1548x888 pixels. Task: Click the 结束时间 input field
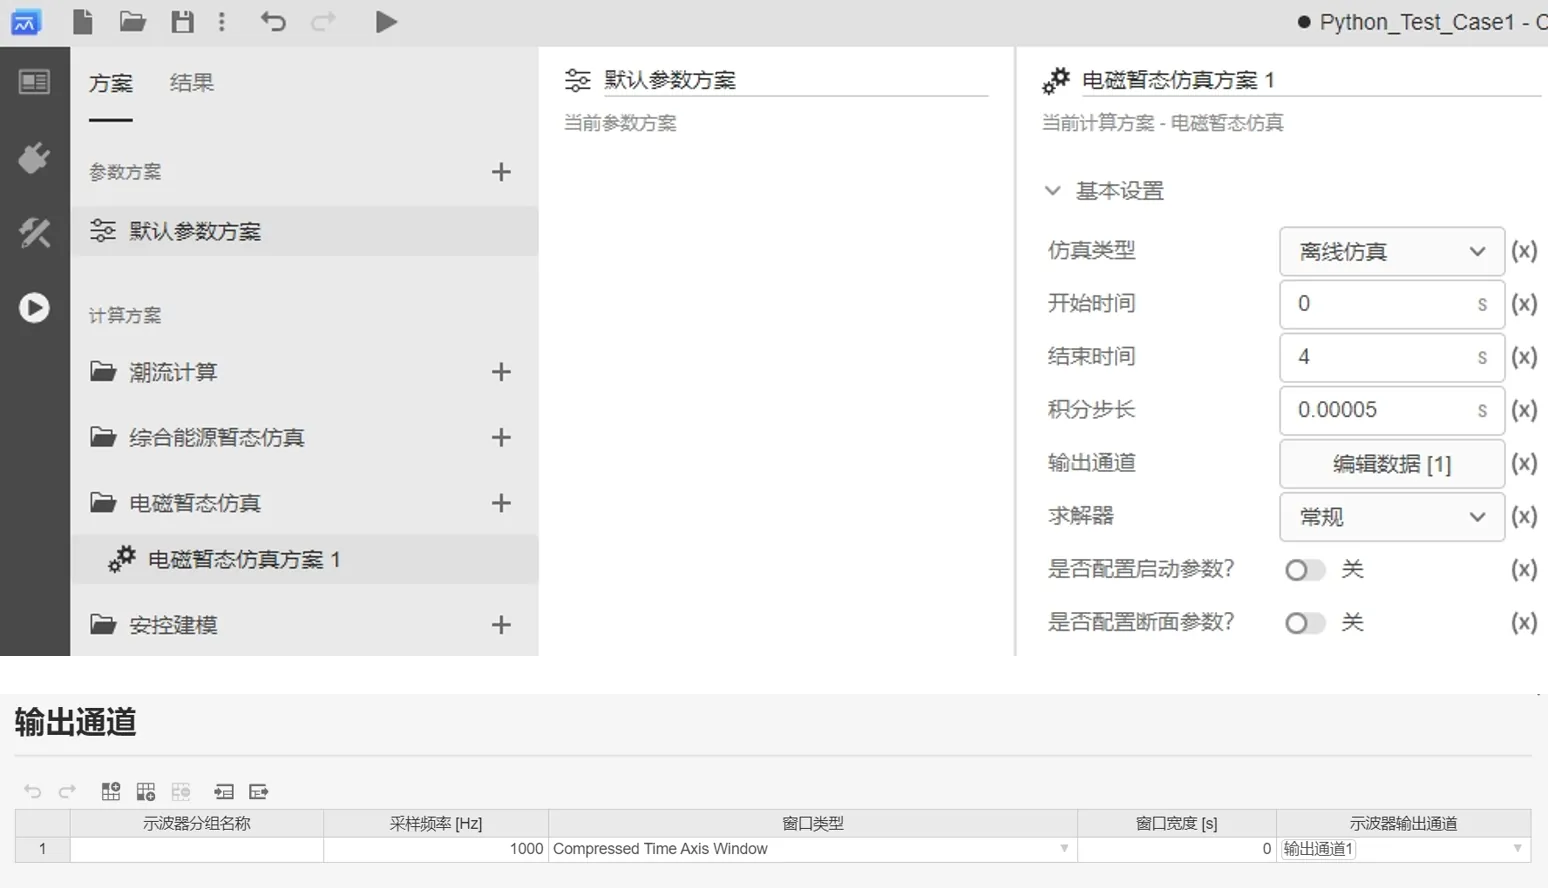coord(1380,357)
